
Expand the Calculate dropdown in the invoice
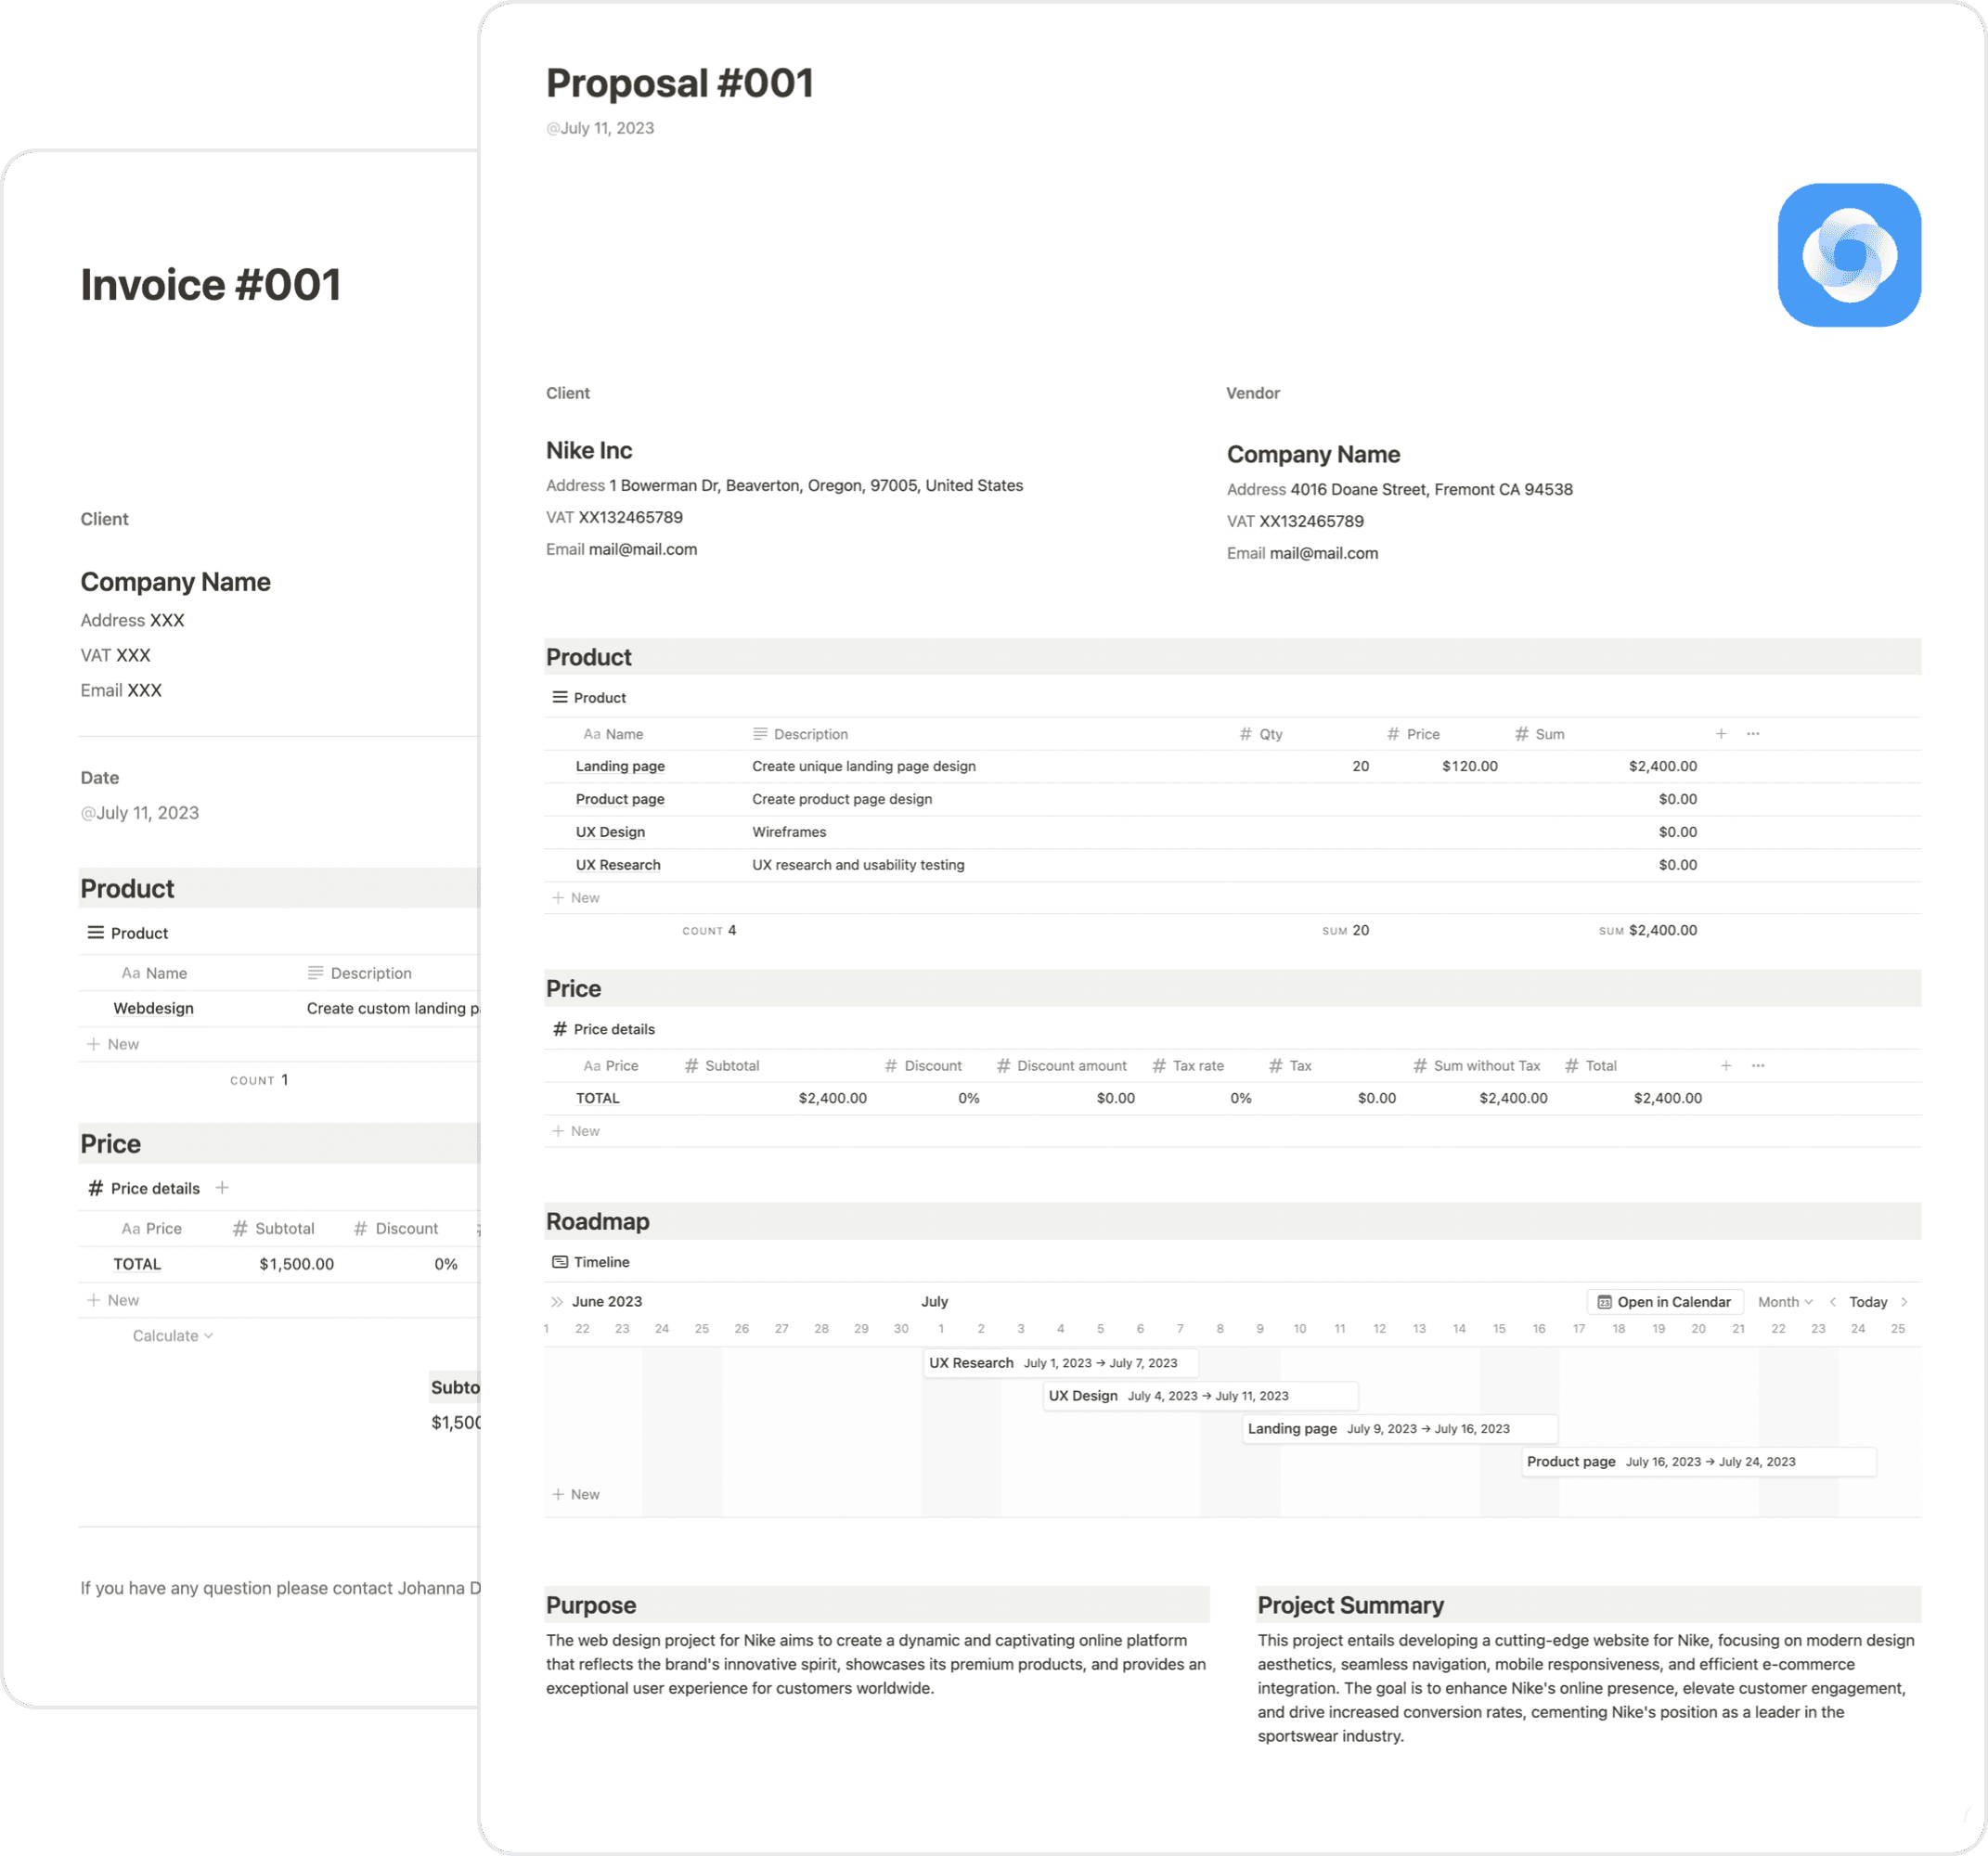point(172,1336)
